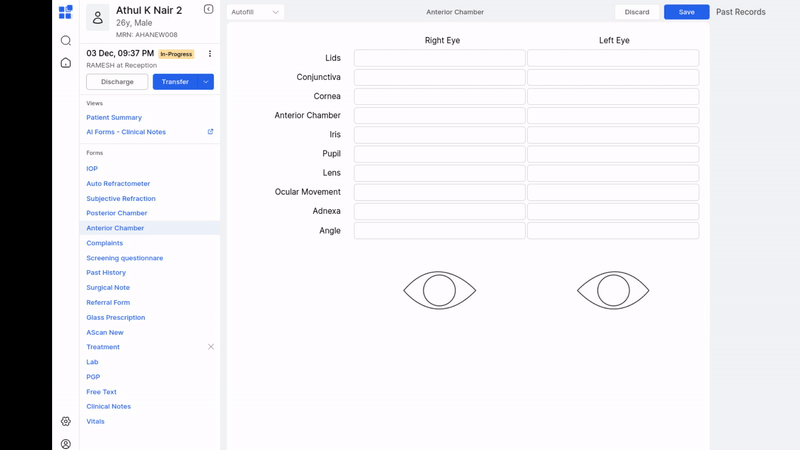Open the Surgical Note form

(x=108, y=287)
